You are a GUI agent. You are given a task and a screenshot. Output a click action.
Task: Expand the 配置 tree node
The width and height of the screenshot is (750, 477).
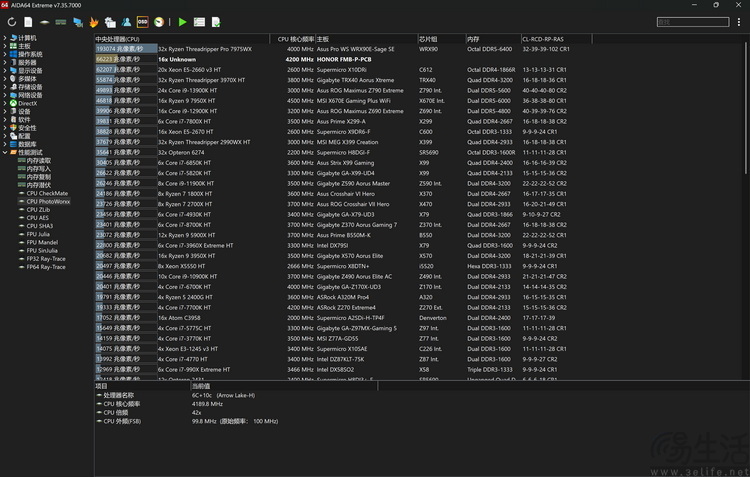click(x=5, y=136)
